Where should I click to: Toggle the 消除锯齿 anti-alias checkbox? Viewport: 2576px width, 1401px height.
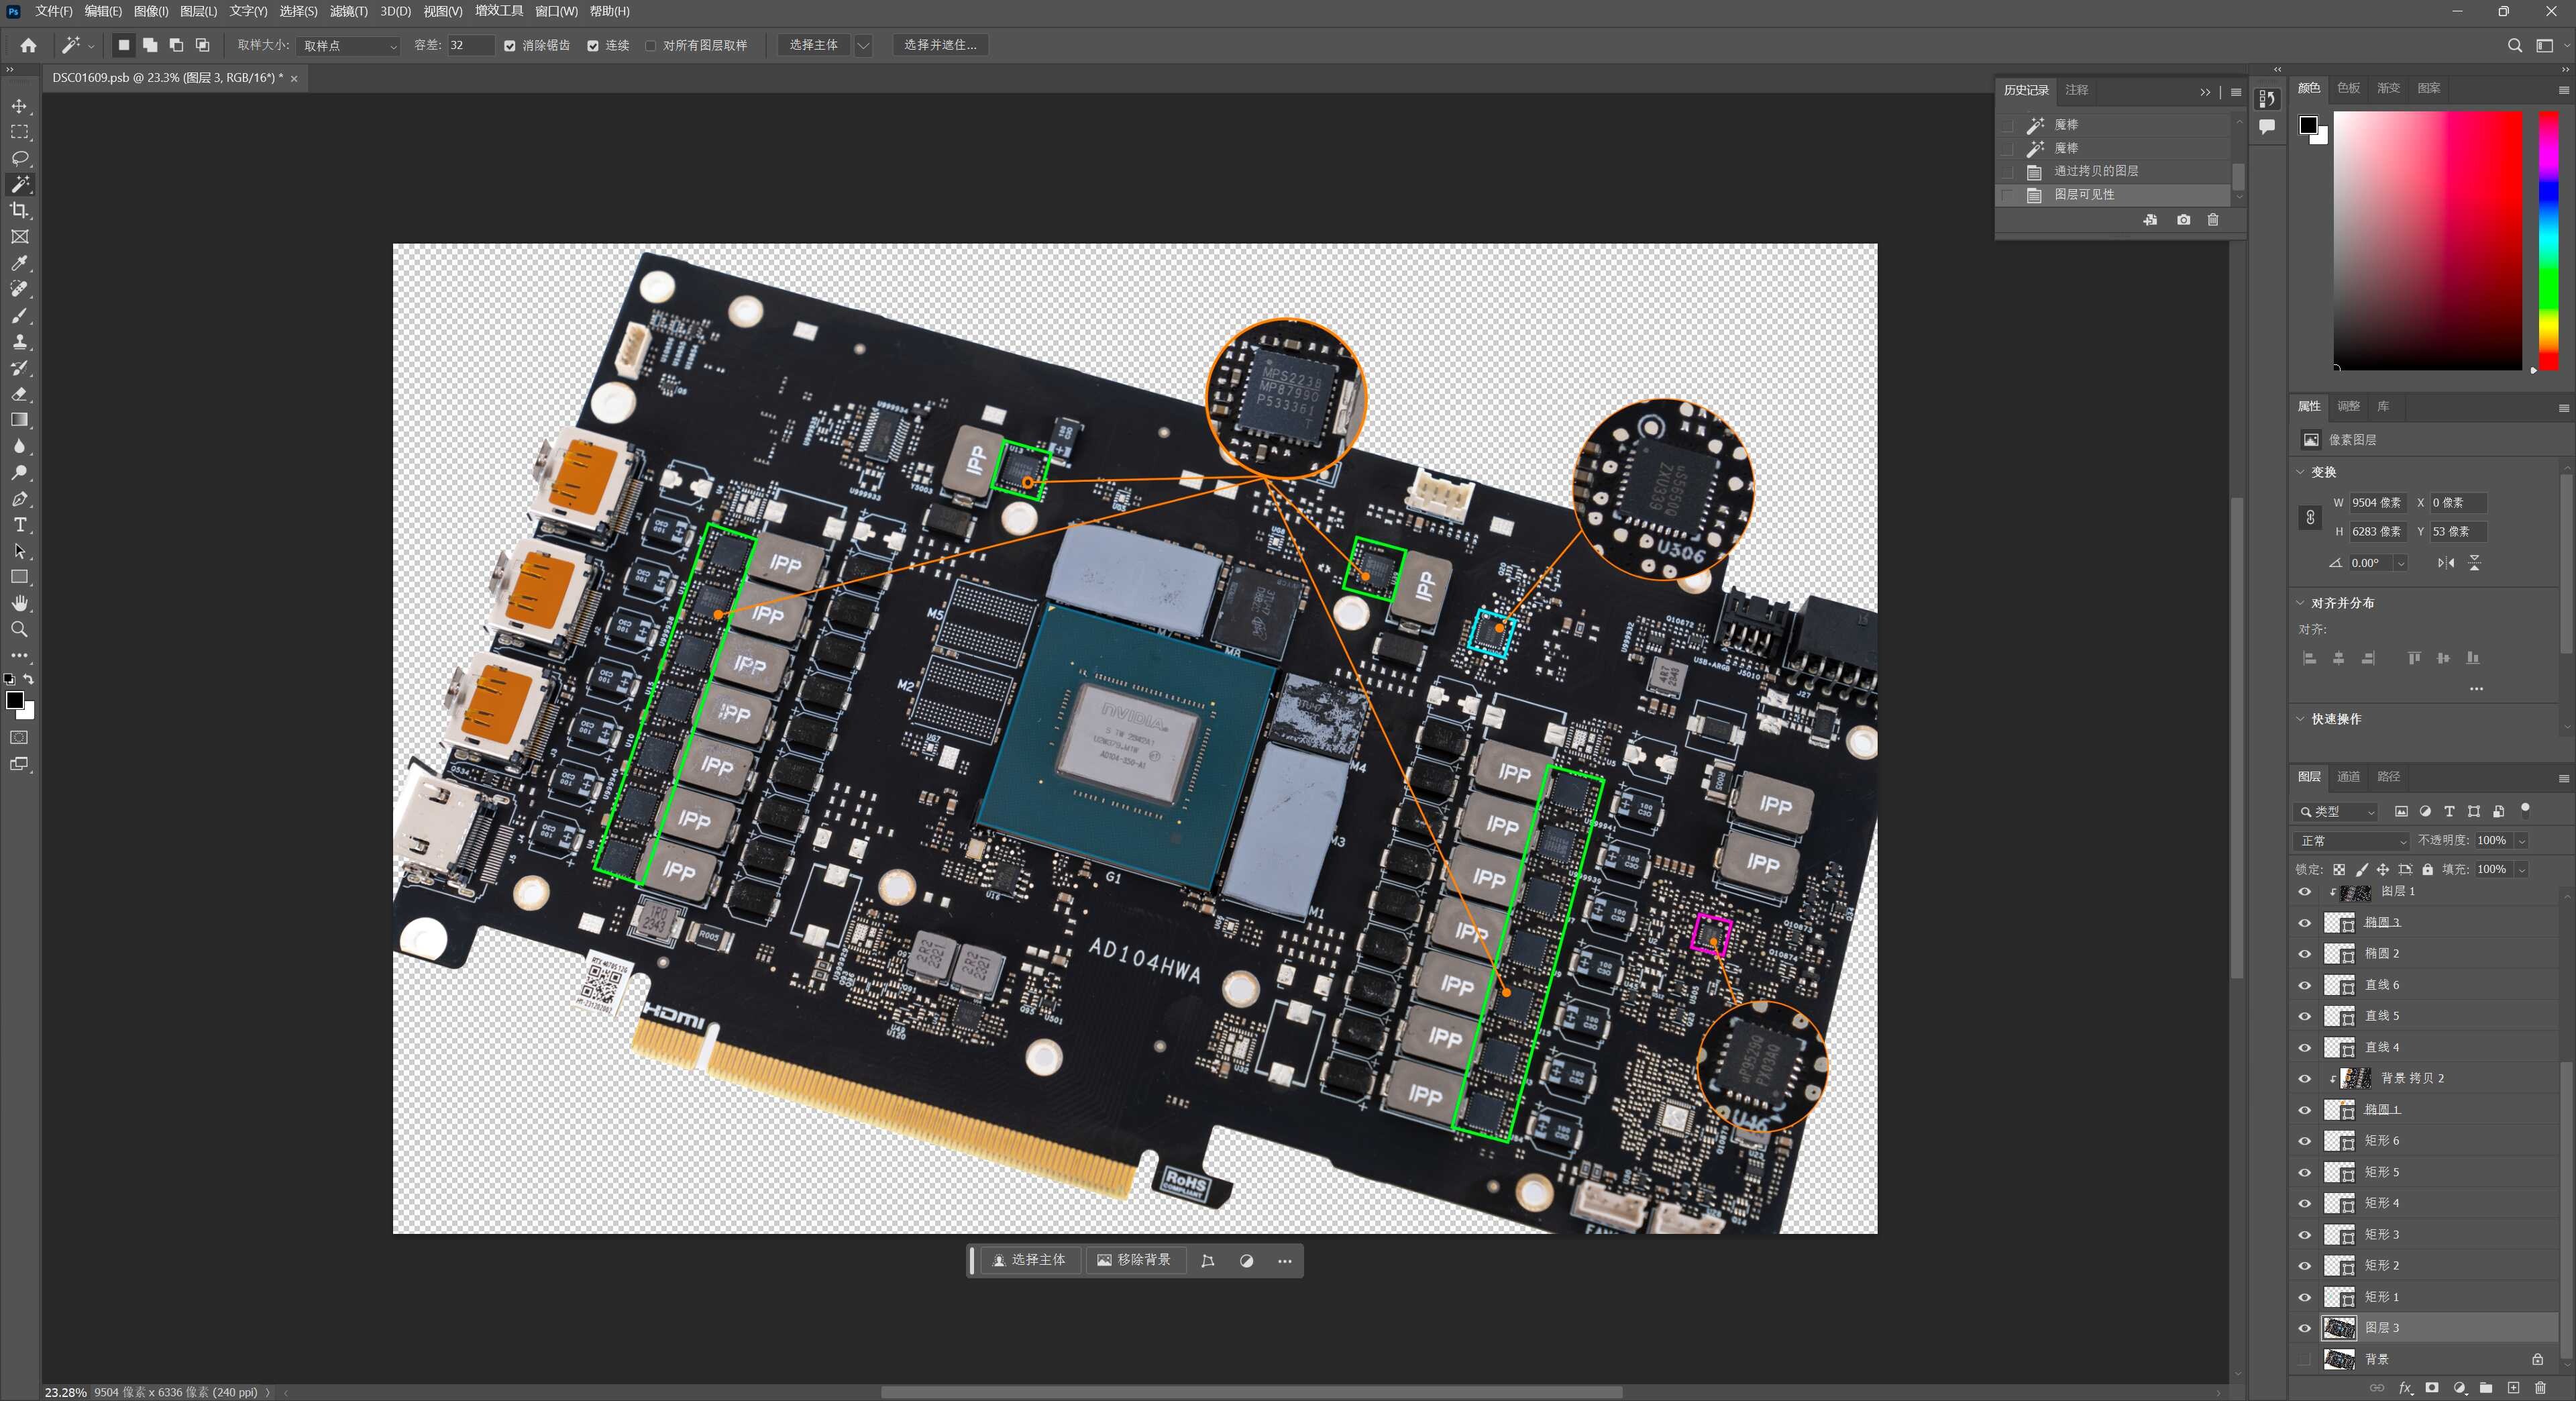510,46
